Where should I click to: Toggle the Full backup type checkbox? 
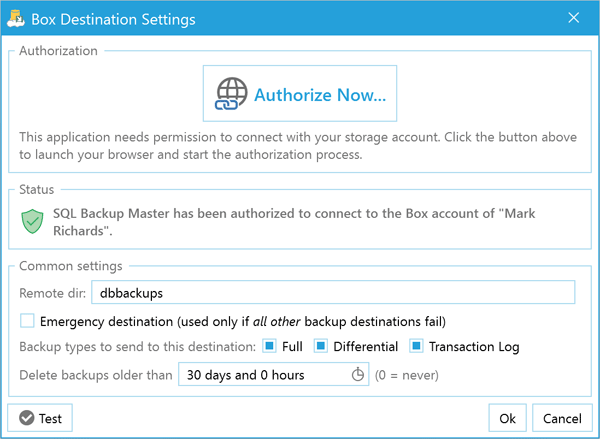pyautogui.click(x=269, y=346)
